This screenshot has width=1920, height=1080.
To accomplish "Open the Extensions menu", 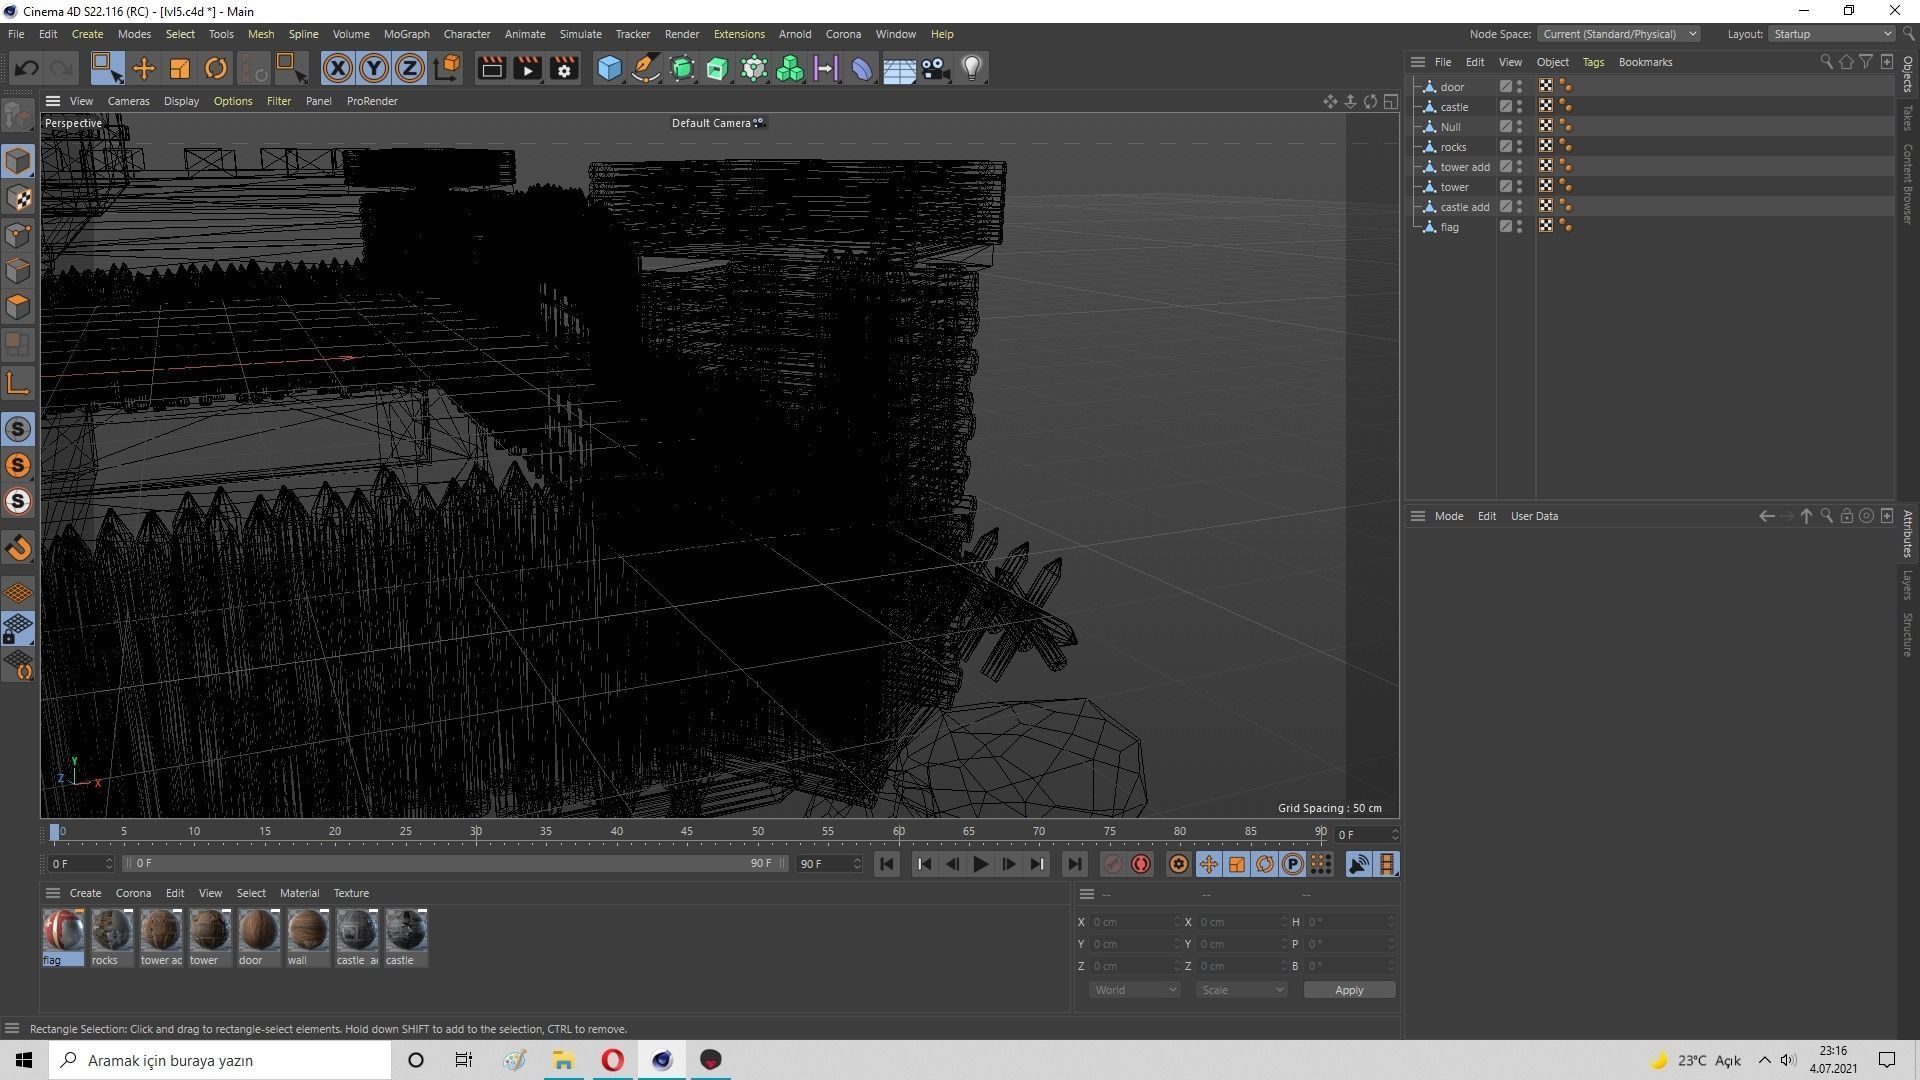I will [x=739, y=34].
